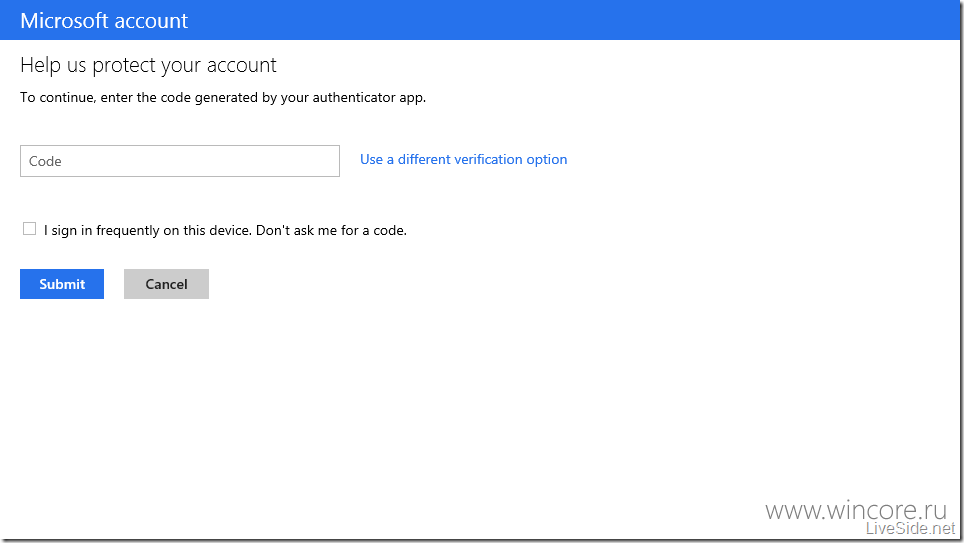Click the www.wincore.ru watermark
This screenshot has height=543, width=964.
pos(856,510)
